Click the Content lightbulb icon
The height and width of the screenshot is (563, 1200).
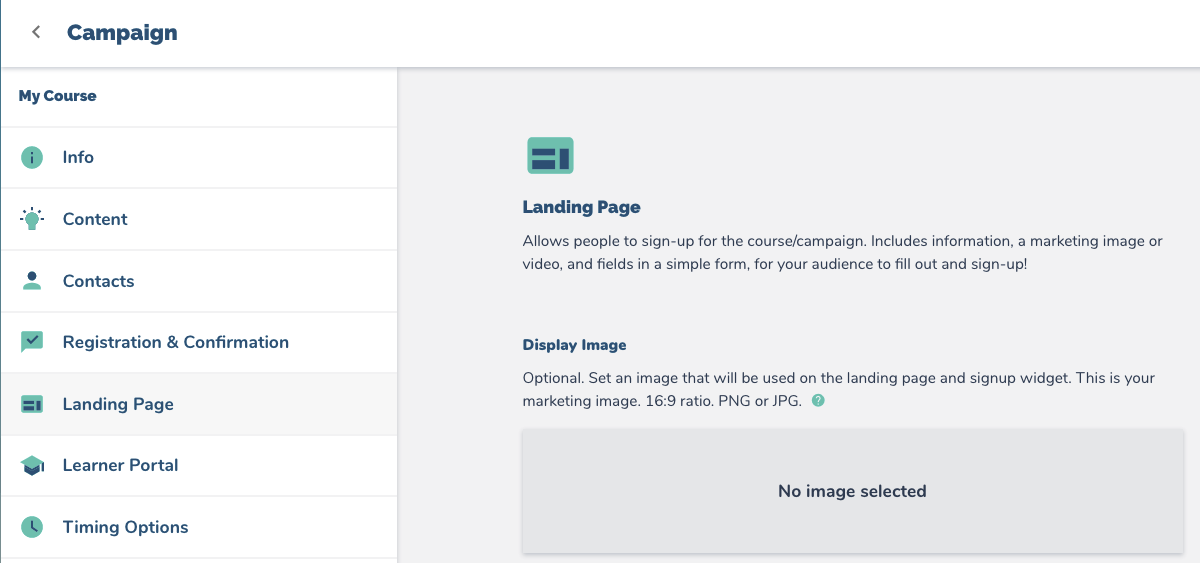pyautogui.click(x=32, y=219)
